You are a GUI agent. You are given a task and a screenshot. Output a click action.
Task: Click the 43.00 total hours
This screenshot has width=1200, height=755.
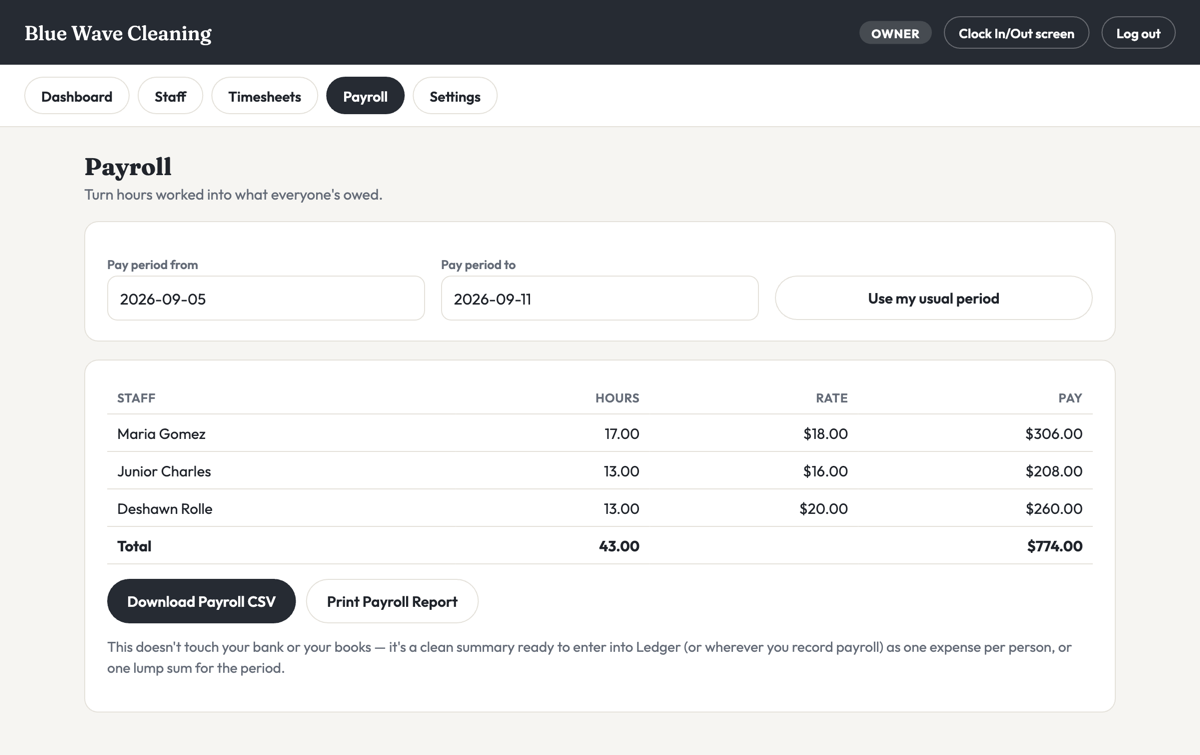[x=619, y=546]
